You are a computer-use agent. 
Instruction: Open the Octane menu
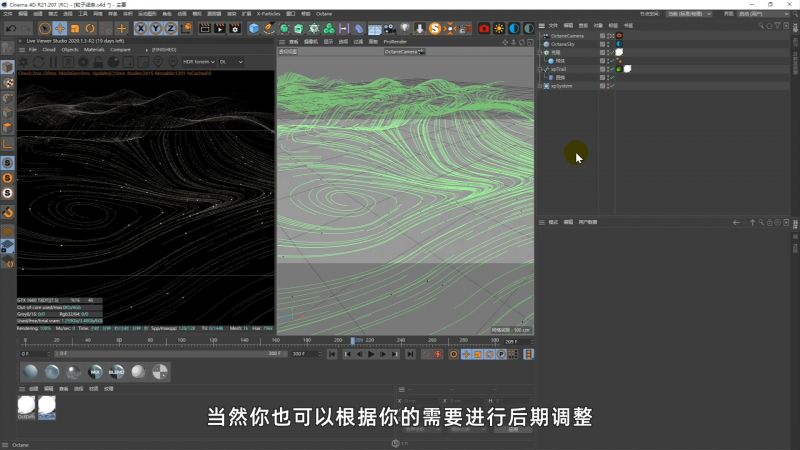[323, 14]
